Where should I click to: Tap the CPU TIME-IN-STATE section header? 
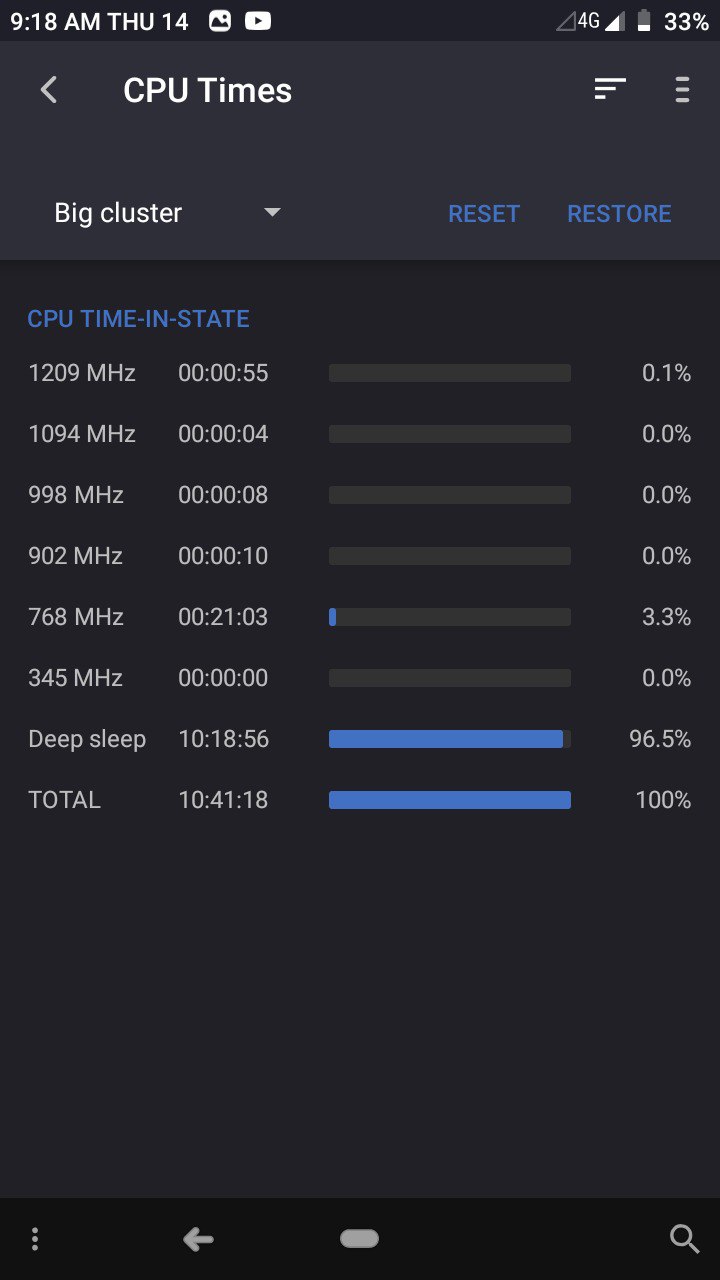138,319
